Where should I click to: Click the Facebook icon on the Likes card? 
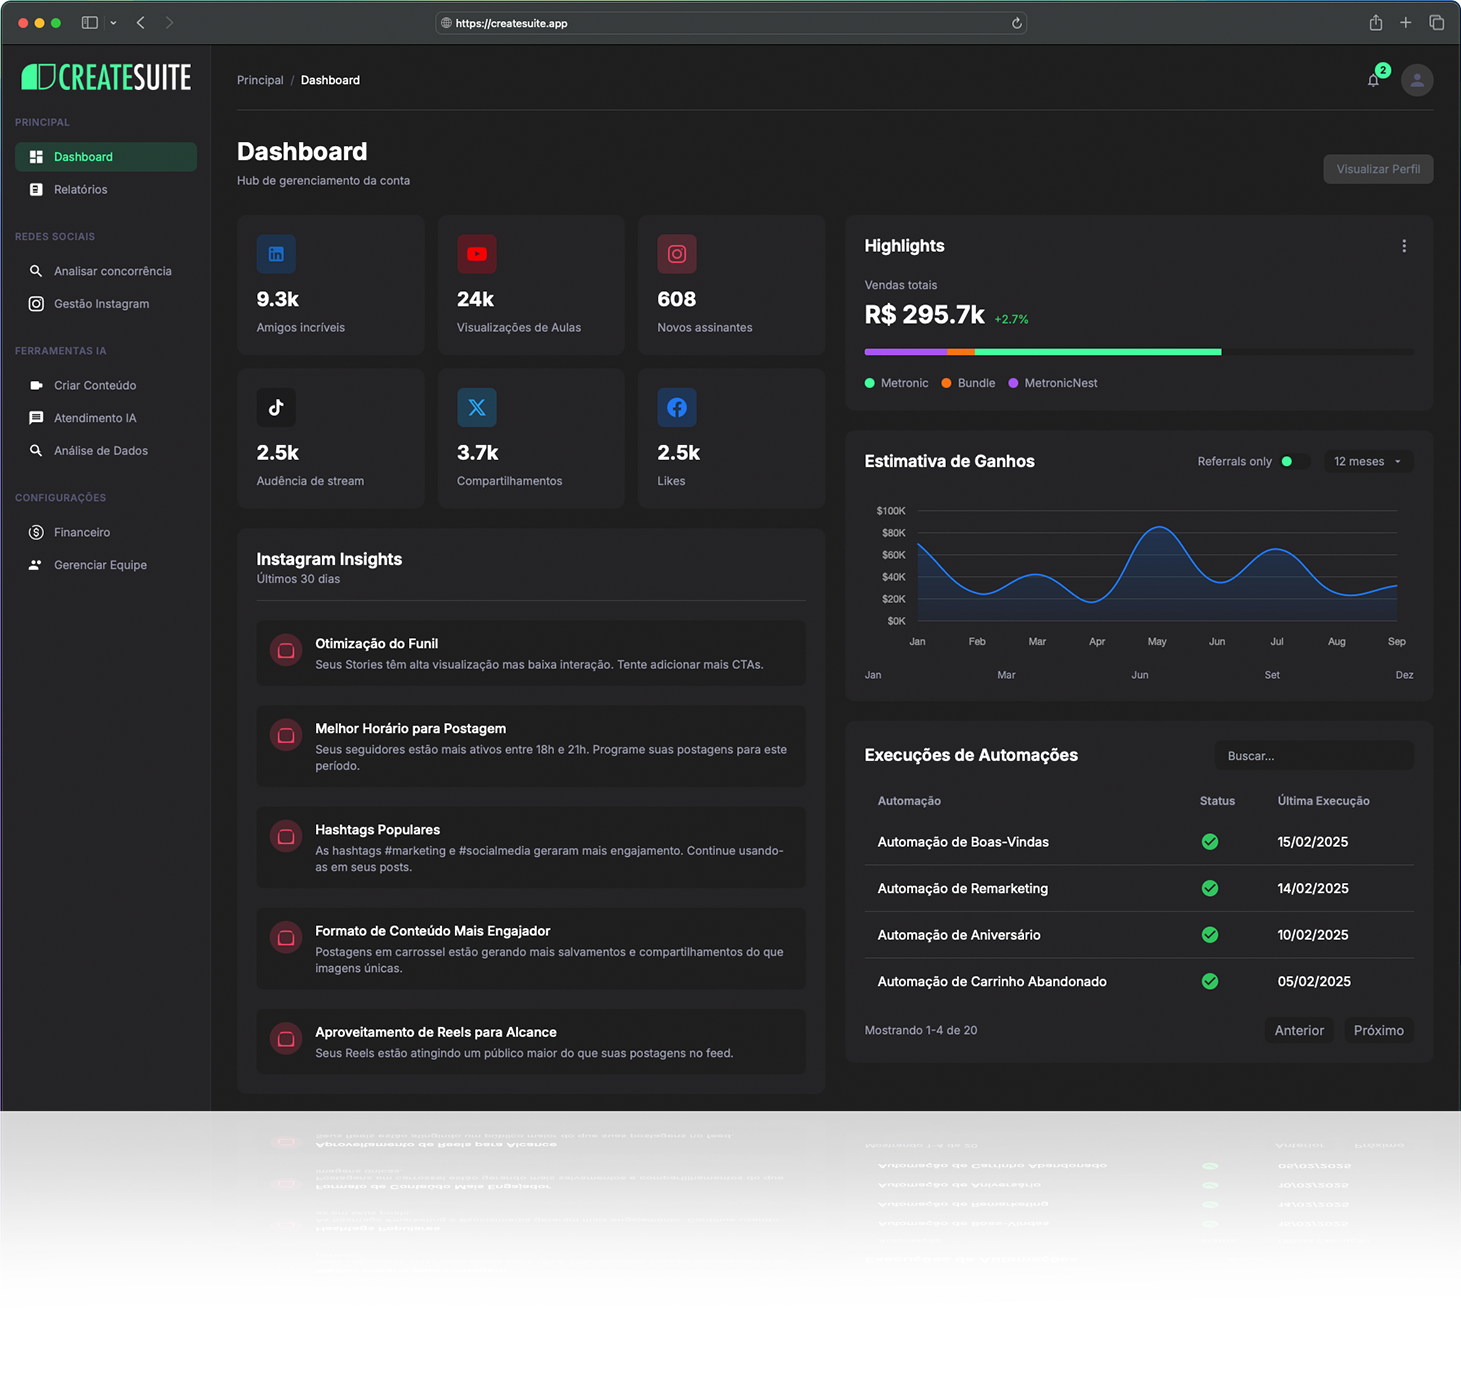tap(677, 407)
